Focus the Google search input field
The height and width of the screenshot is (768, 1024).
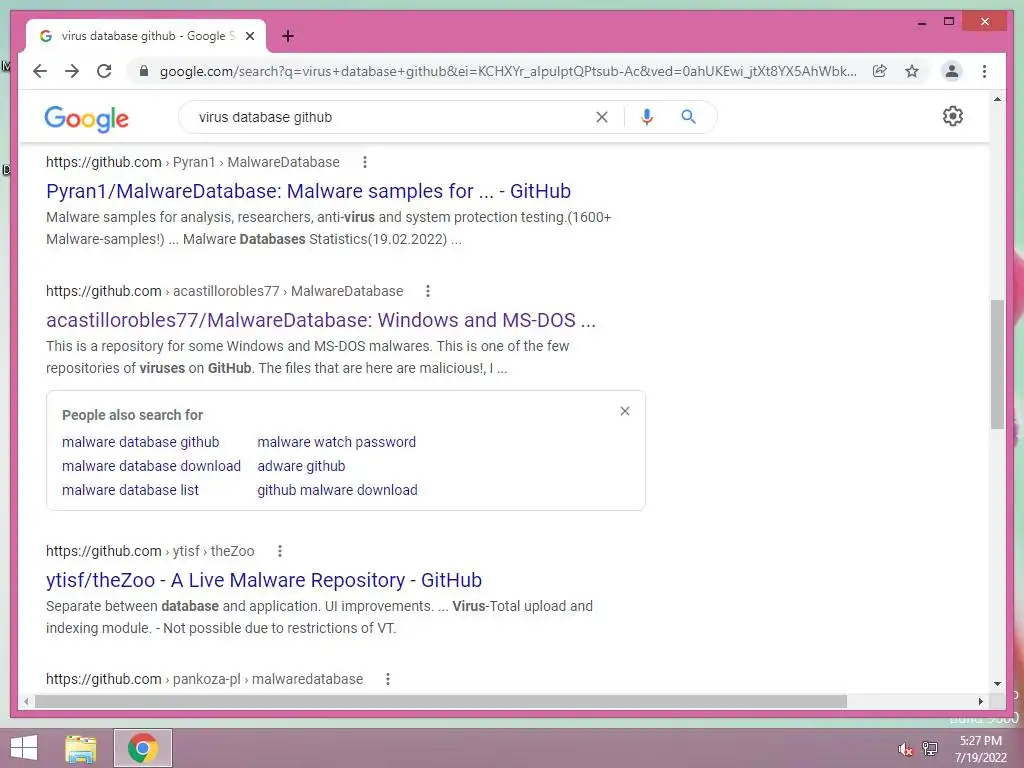pyautogui.click(x=392, y=117)
